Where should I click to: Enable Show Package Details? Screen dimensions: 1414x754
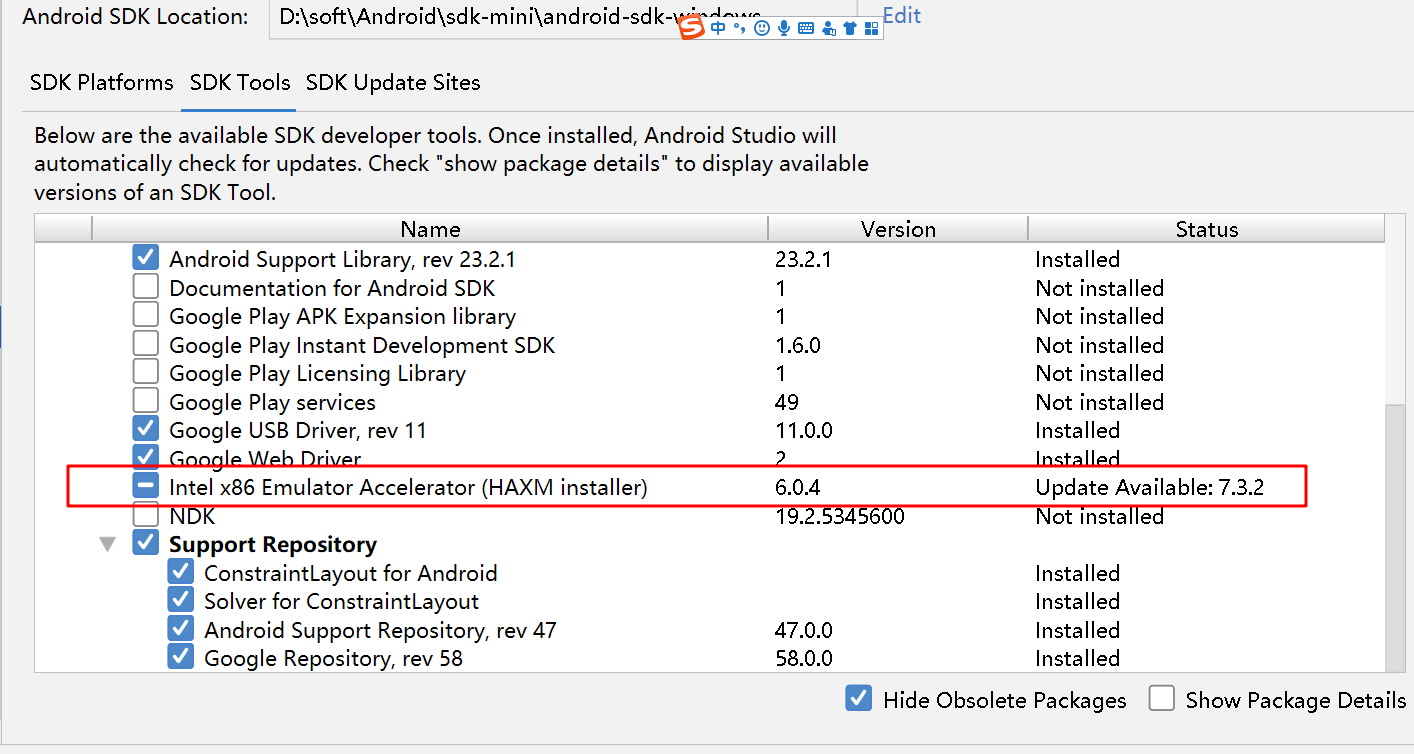[x=1161, y=698]
